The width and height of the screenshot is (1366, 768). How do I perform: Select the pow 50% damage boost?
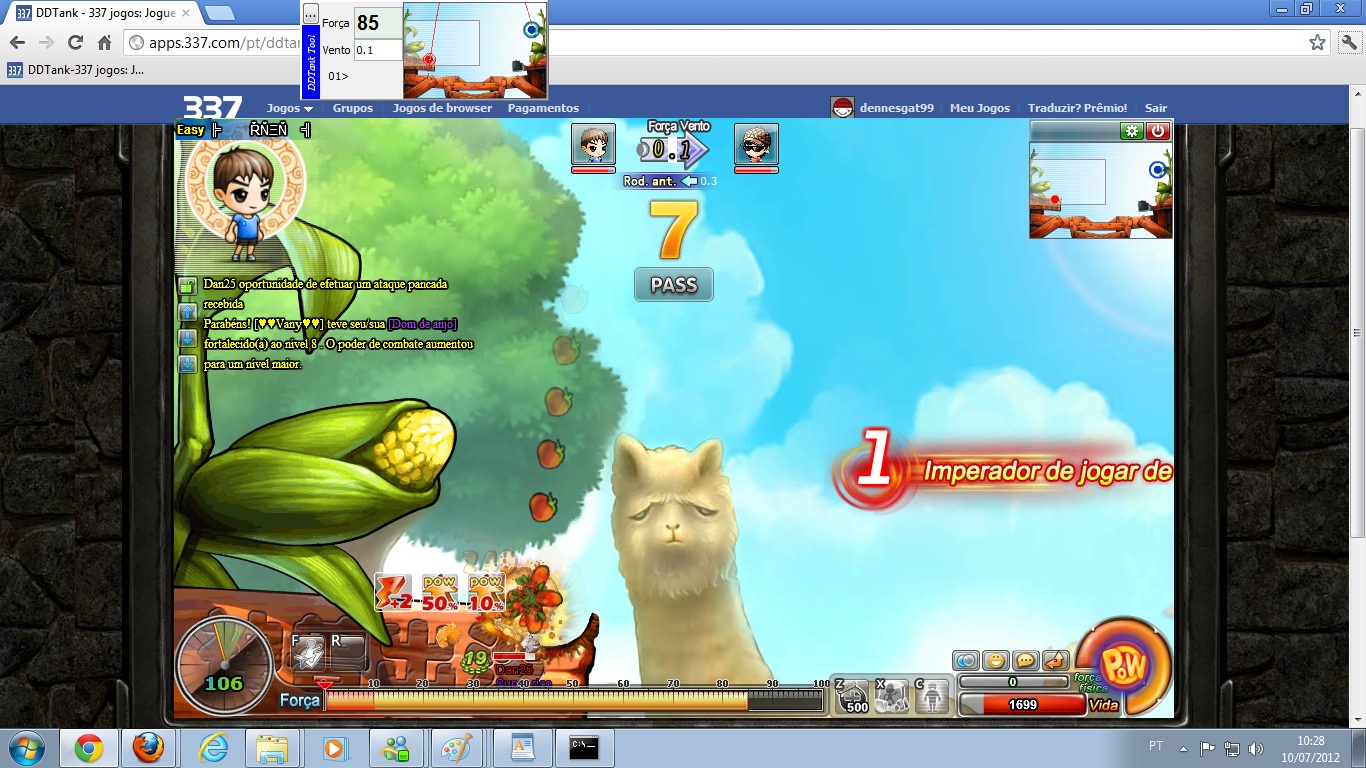[439, 591]
